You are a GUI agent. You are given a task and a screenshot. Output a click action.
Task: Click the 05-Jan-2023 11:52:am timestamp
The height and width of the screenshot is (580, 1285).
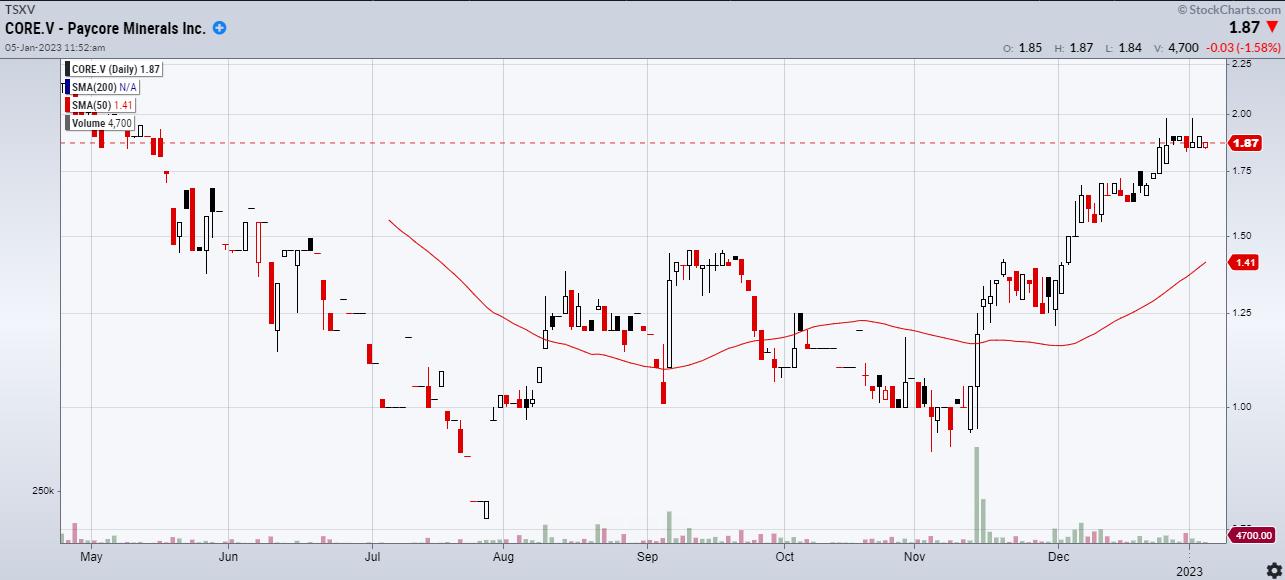[x=53, y=48]
